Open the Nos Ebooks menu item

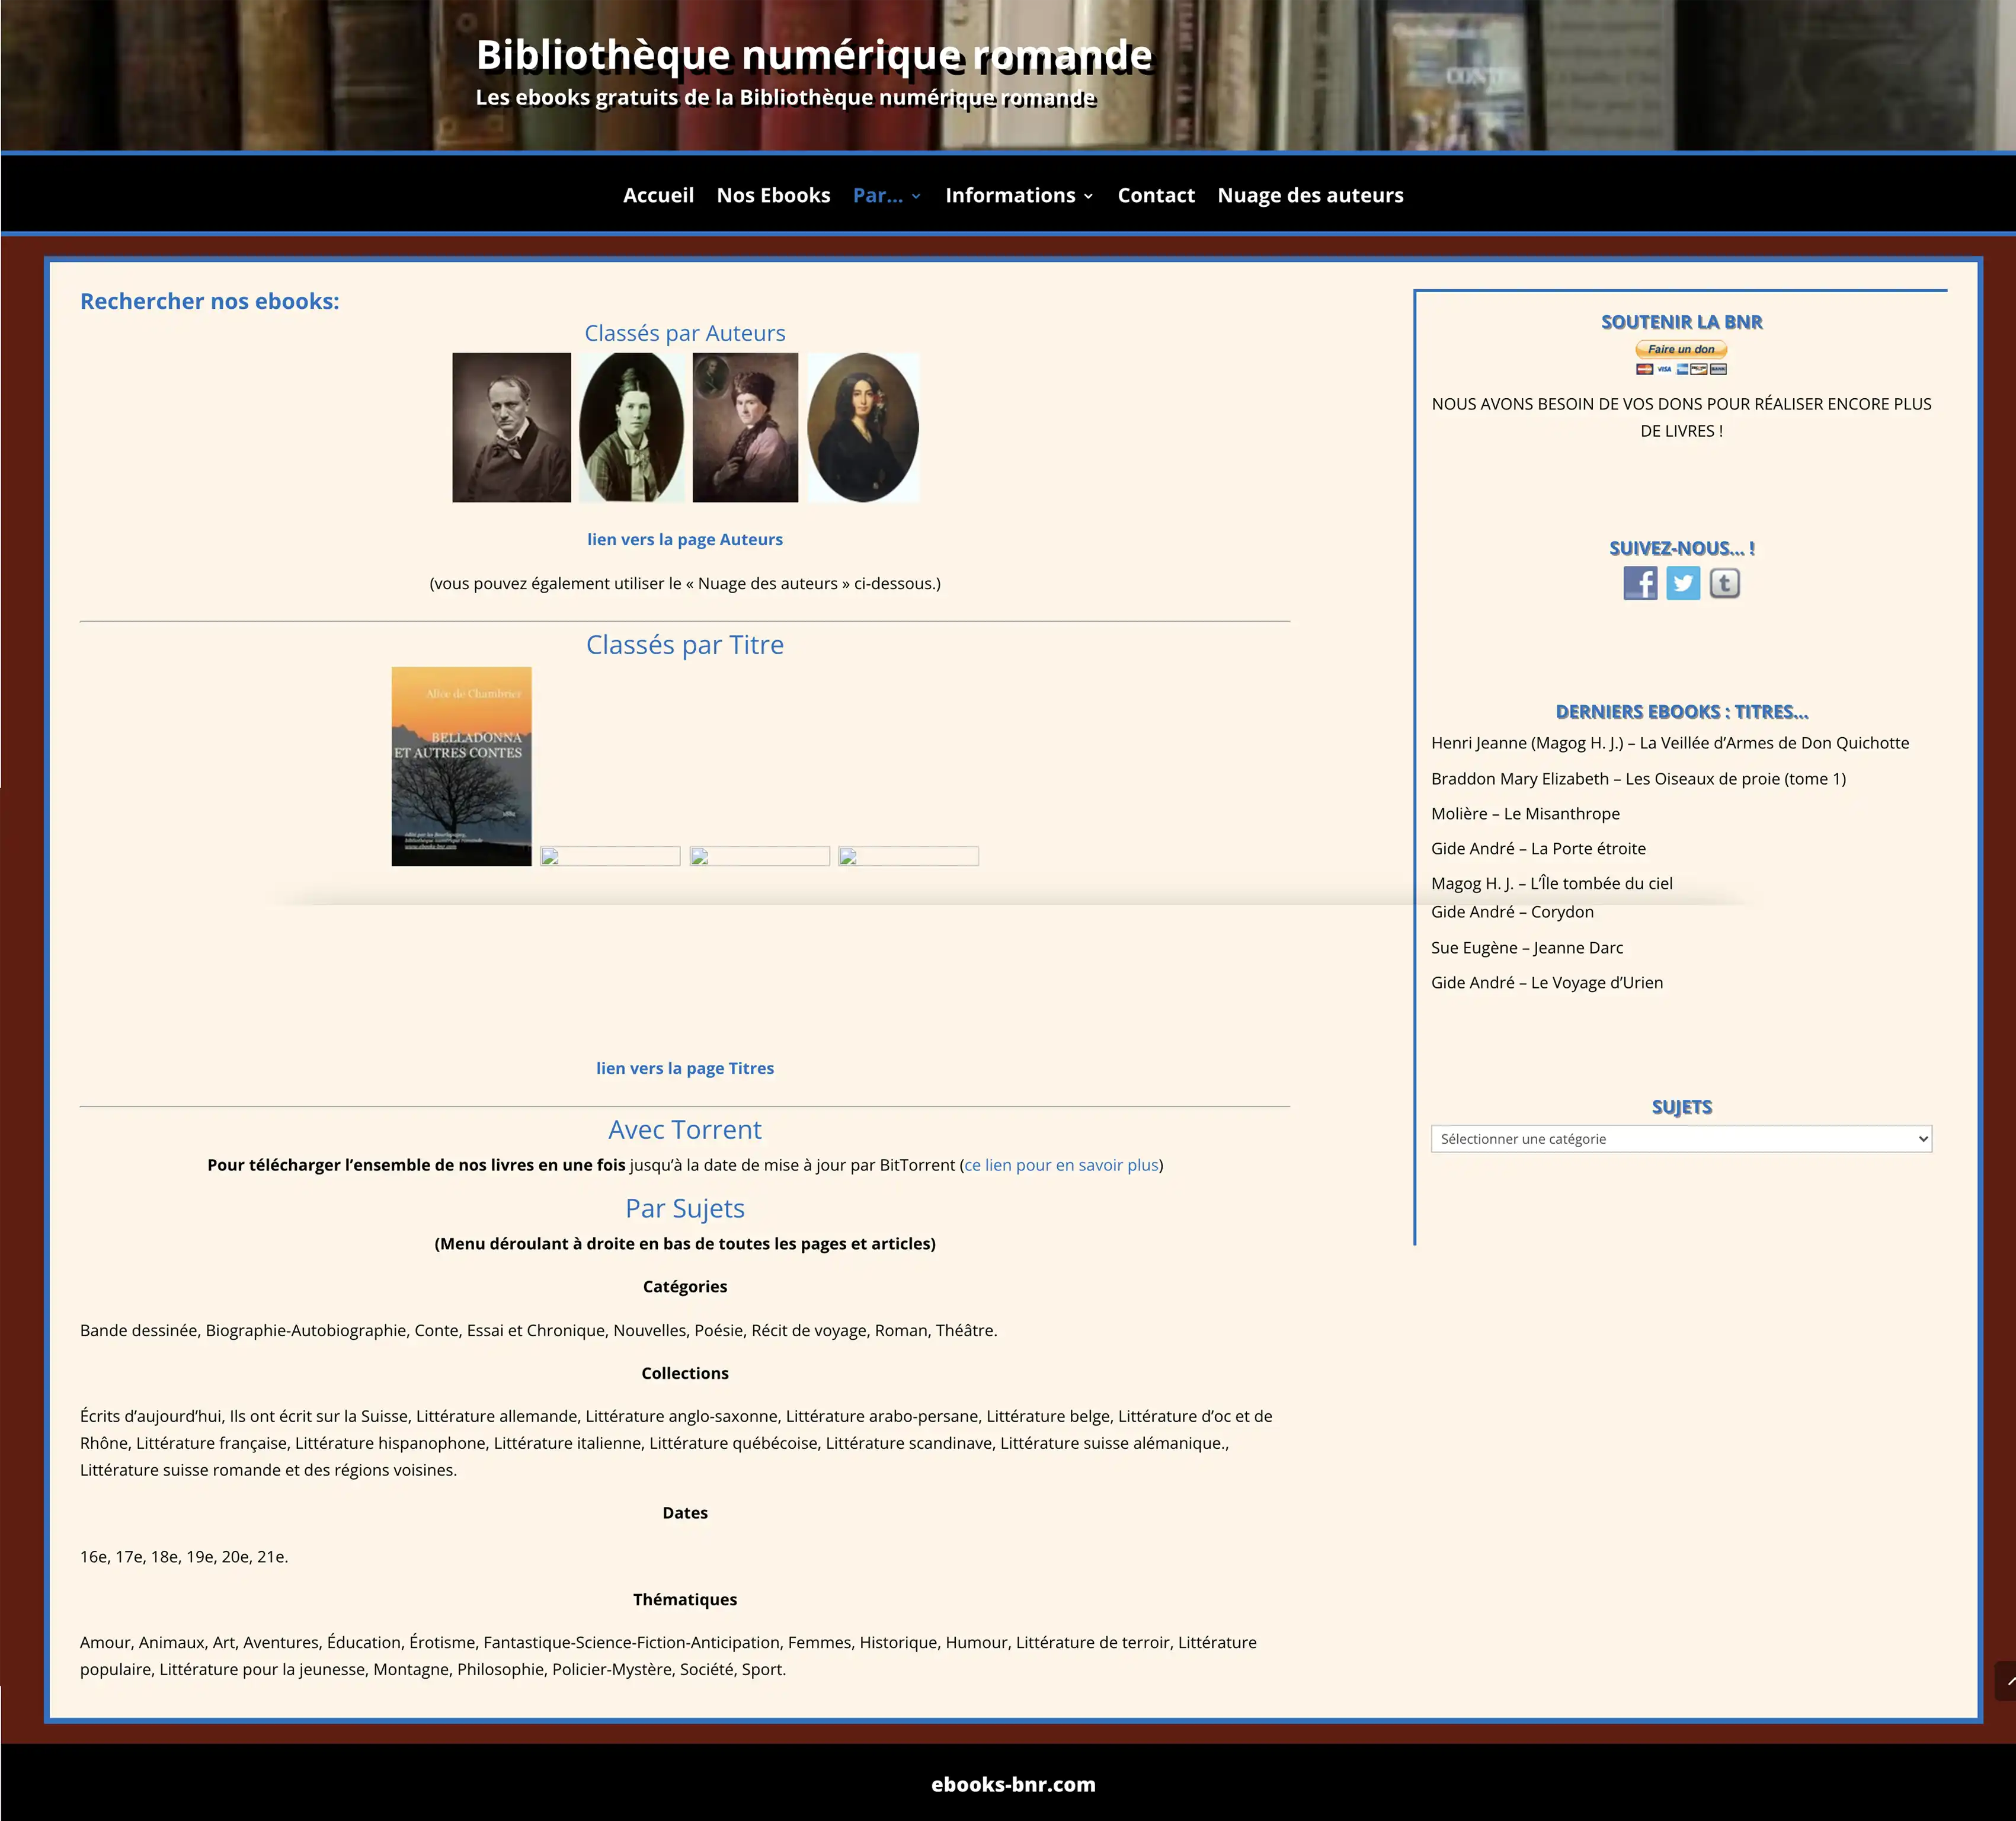[x=773, y=196]
